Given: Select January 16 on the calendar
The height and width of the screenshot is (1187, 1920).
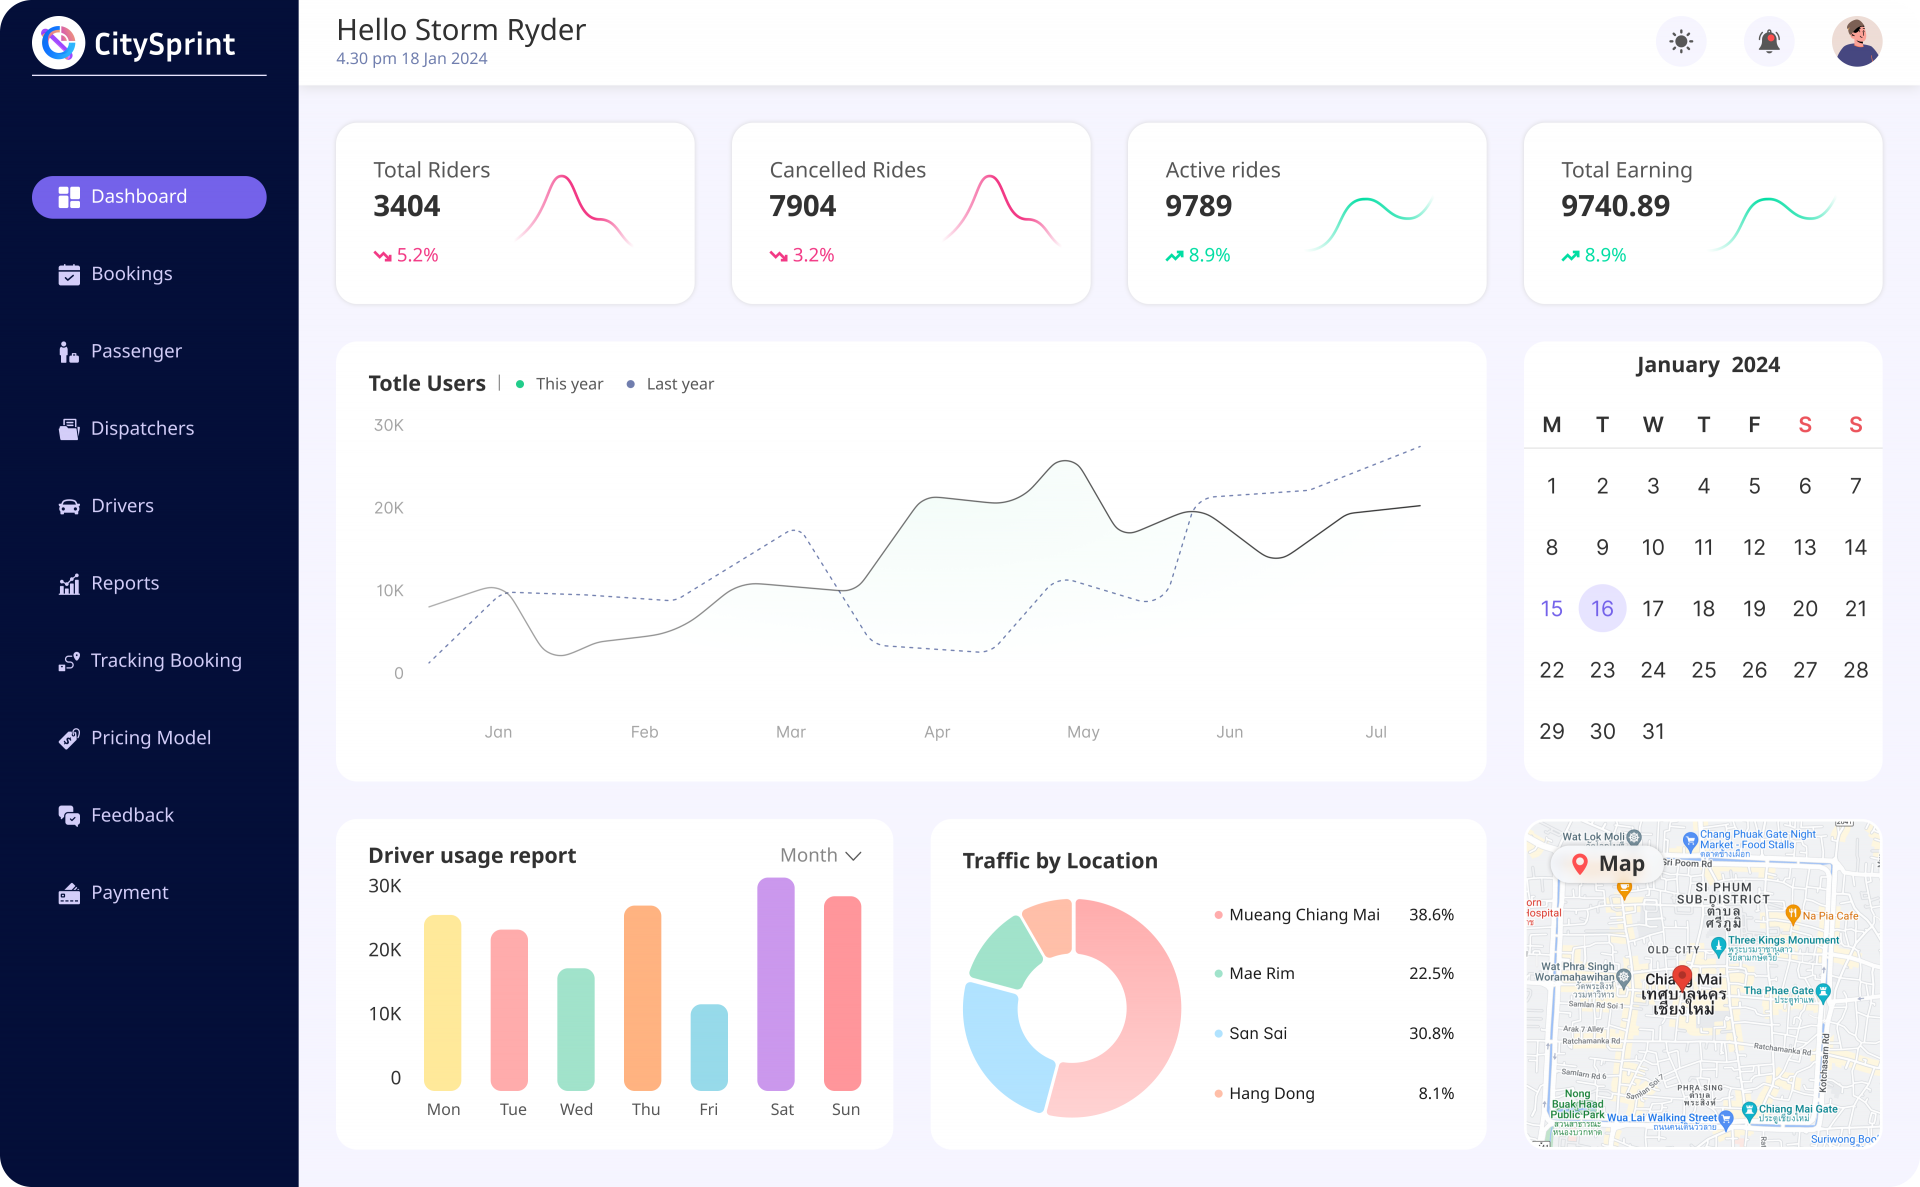Looking at the screenshot, I should coord(1602,608).
